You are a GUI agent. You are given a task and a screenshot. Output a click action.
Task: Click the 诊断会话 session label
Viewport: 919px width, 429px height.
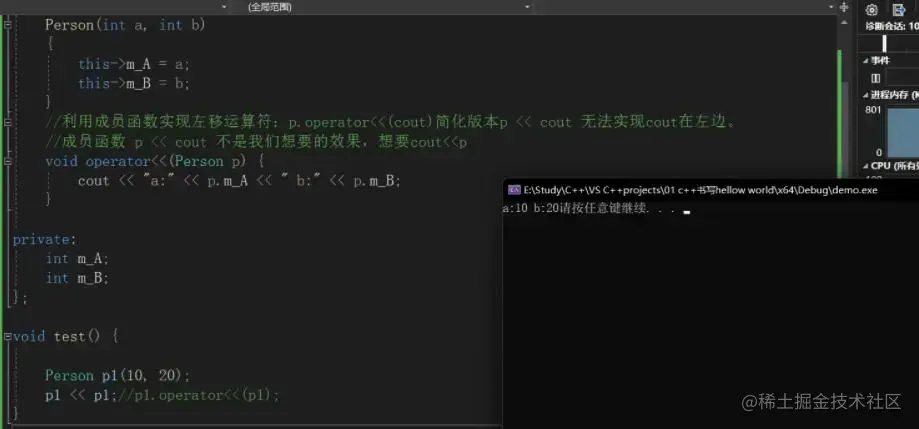(x=892, y=26)
